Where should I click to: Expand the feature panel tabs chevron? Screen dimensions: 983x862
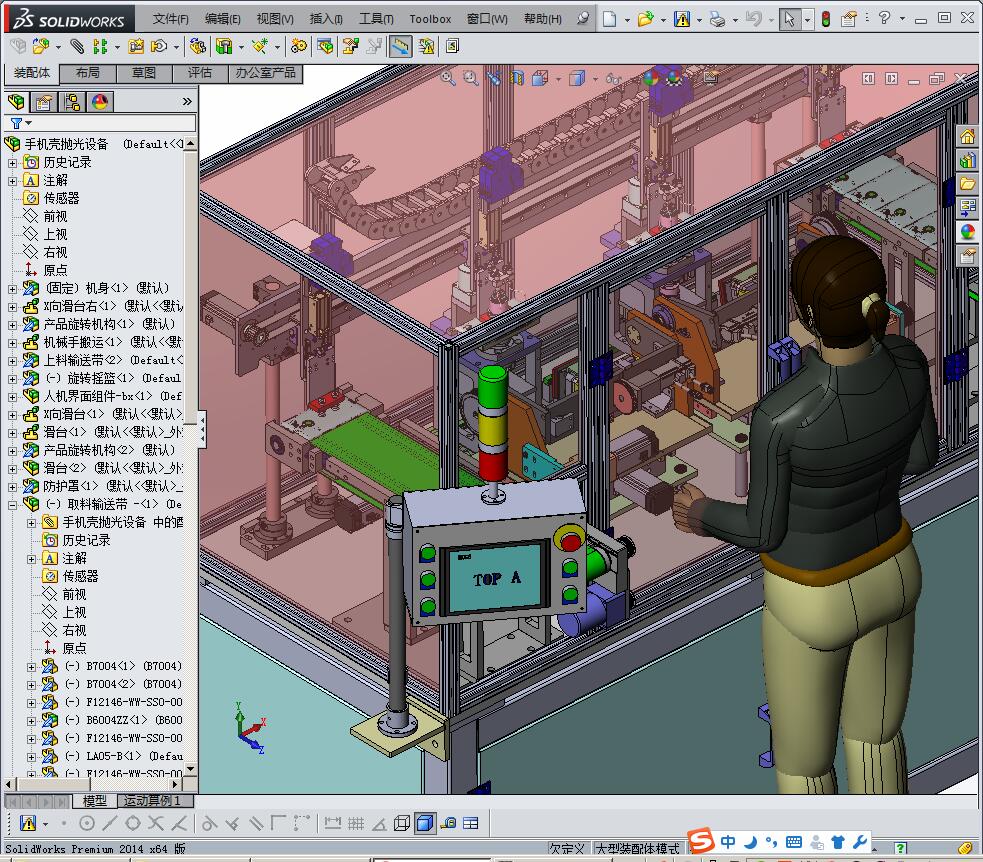point(187,102)
